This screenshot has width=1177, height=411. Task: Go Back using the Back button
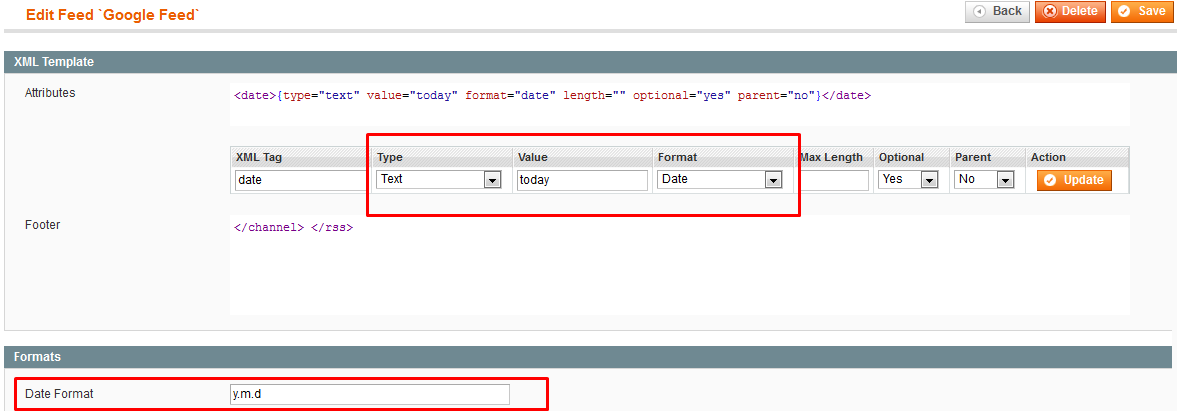point(997,11)
